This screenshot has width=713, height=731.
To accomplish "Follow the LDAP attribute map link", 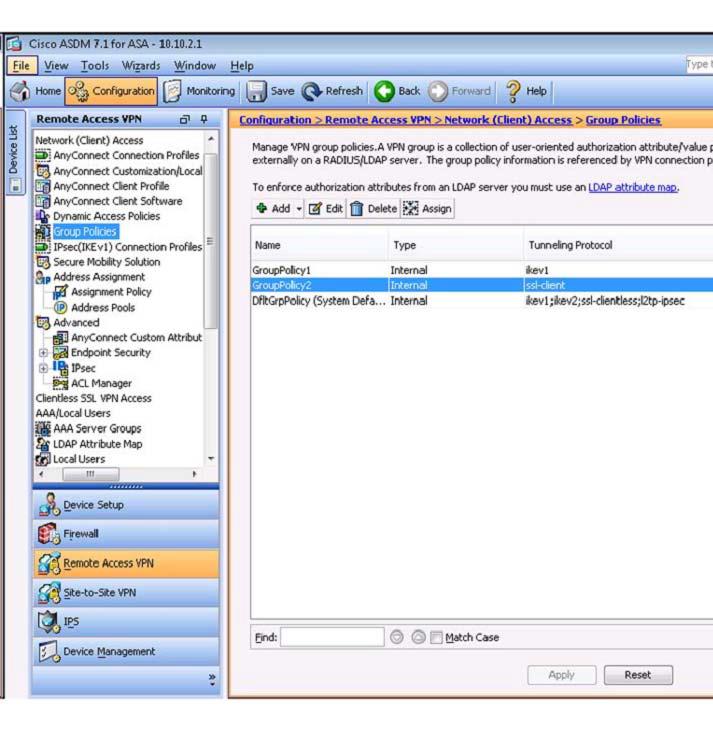I will coord(632,187).
